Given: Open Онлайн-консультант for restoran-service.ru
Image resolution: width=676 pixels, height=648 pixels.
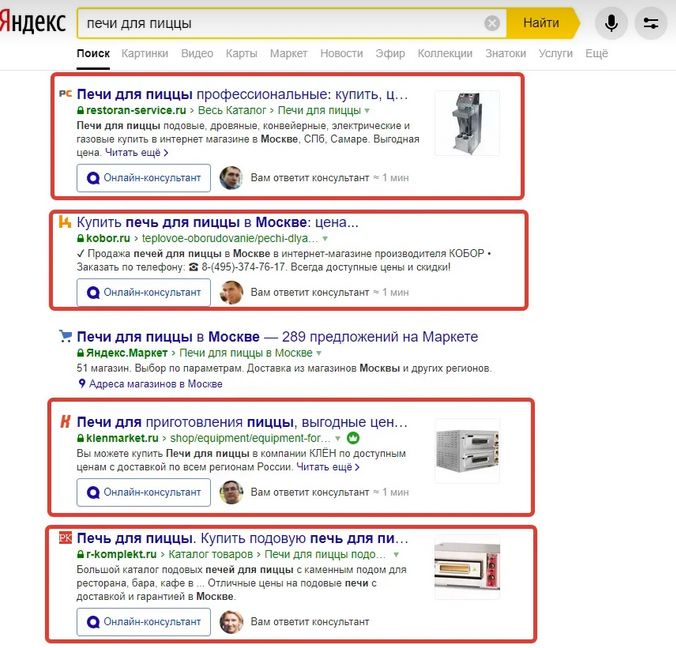Looking at the screenshot, I should tap(144, 178).
